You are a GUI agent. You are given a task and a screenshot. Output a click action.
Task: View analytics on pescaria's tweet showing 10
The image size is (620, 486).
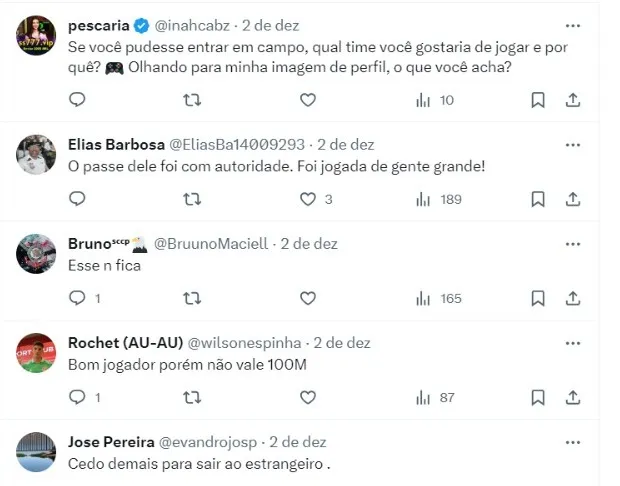(x=435, y=100)
